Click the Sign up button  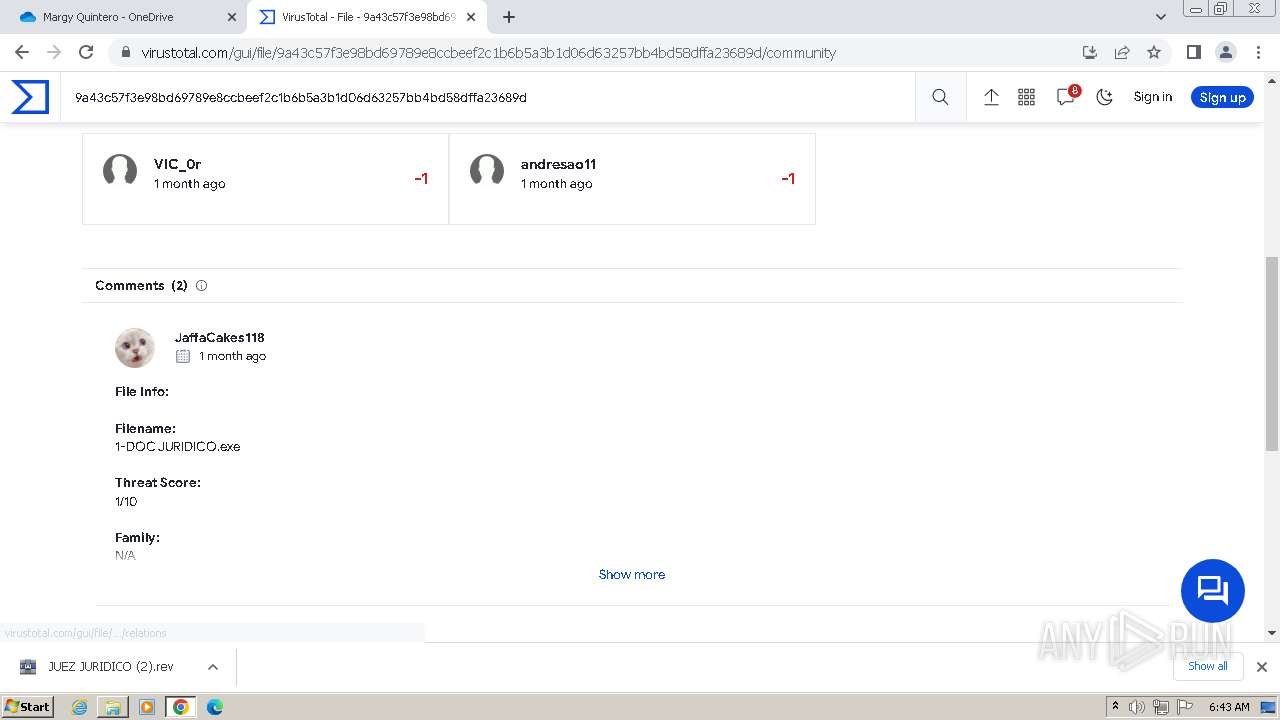[1222, 97]
